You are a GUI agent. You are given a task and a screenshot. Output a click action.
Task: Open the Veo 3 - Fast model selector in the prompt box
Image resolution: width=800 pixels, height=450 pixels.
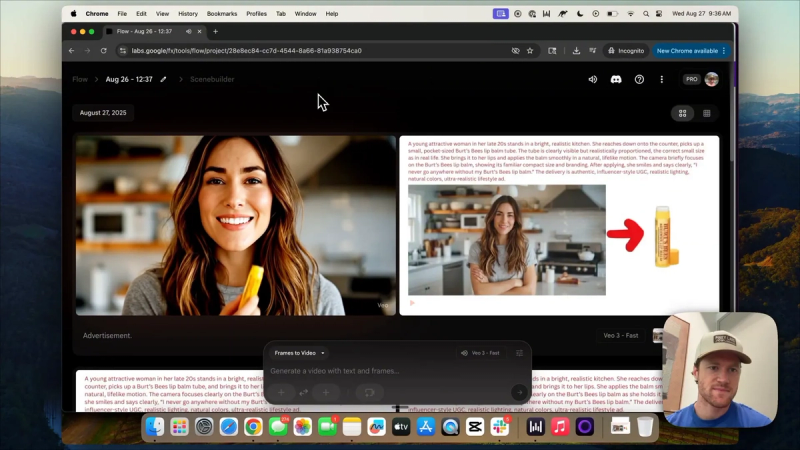coord(481,353)
